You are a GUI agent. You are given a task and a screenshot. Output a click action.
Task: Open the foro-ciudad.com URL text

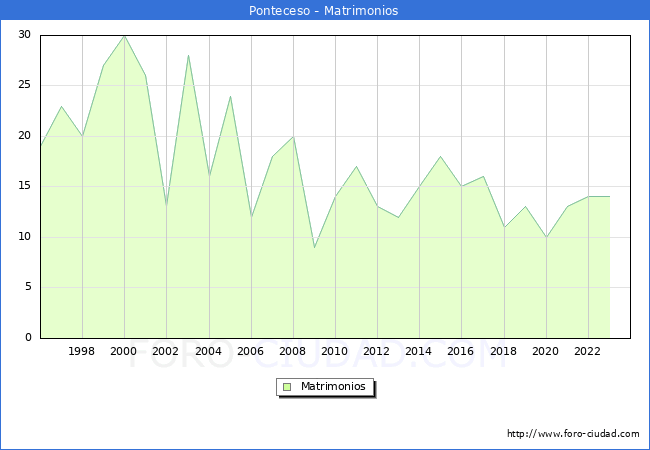tap(573, 434)
